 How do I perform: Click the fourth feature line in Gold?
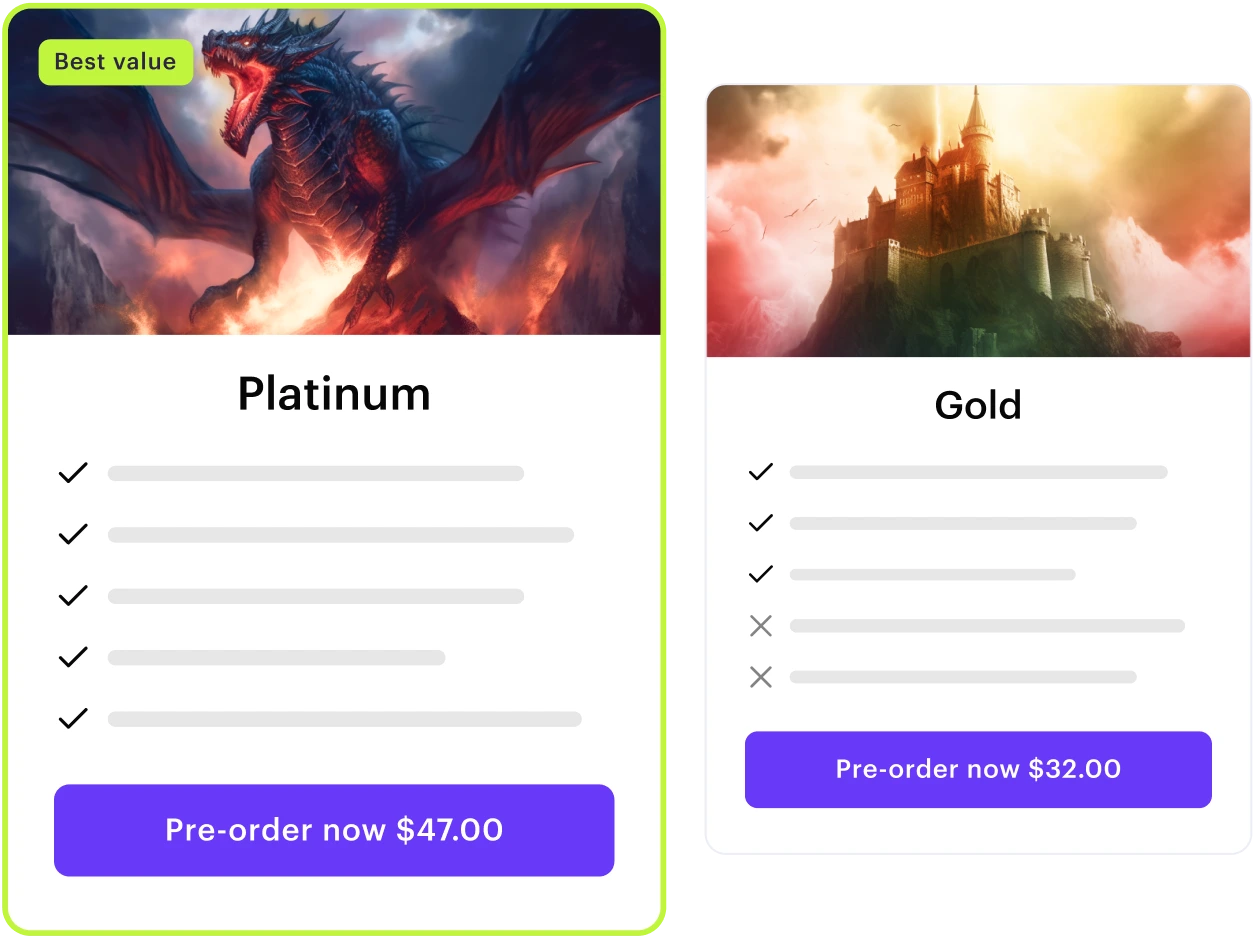click(x=987, y=626)
